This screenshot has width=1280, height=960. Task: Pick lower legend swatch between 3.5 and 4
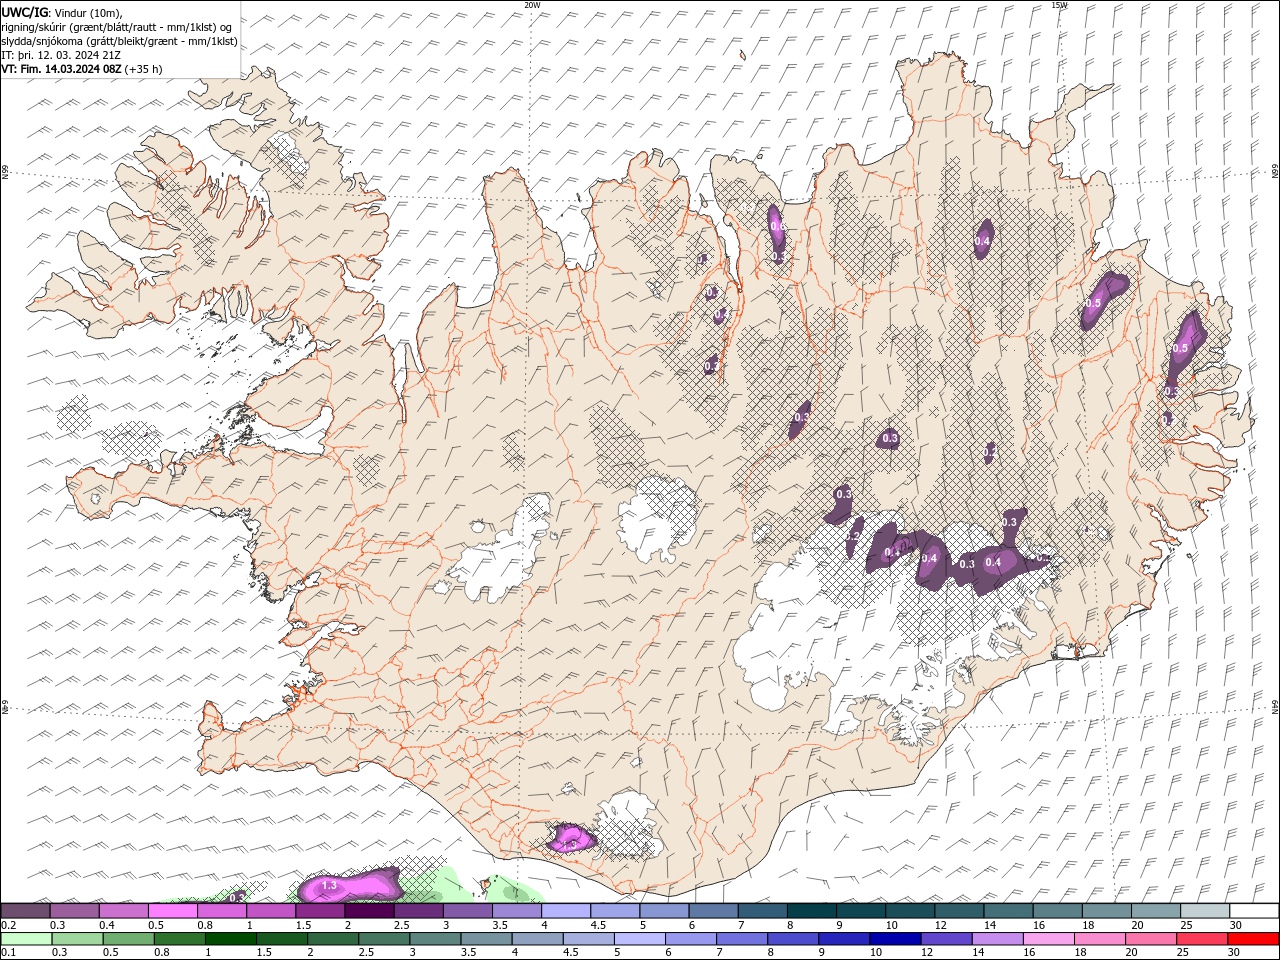tap(486, 939)
